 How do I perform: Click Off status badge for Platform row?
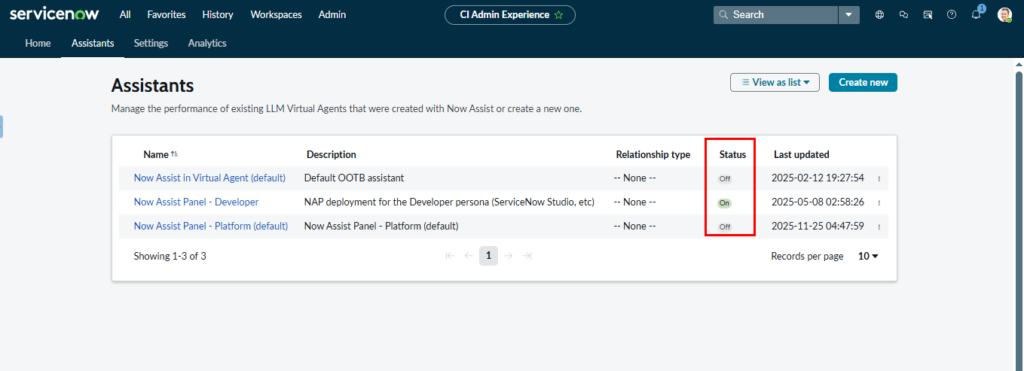click(724, 227)
